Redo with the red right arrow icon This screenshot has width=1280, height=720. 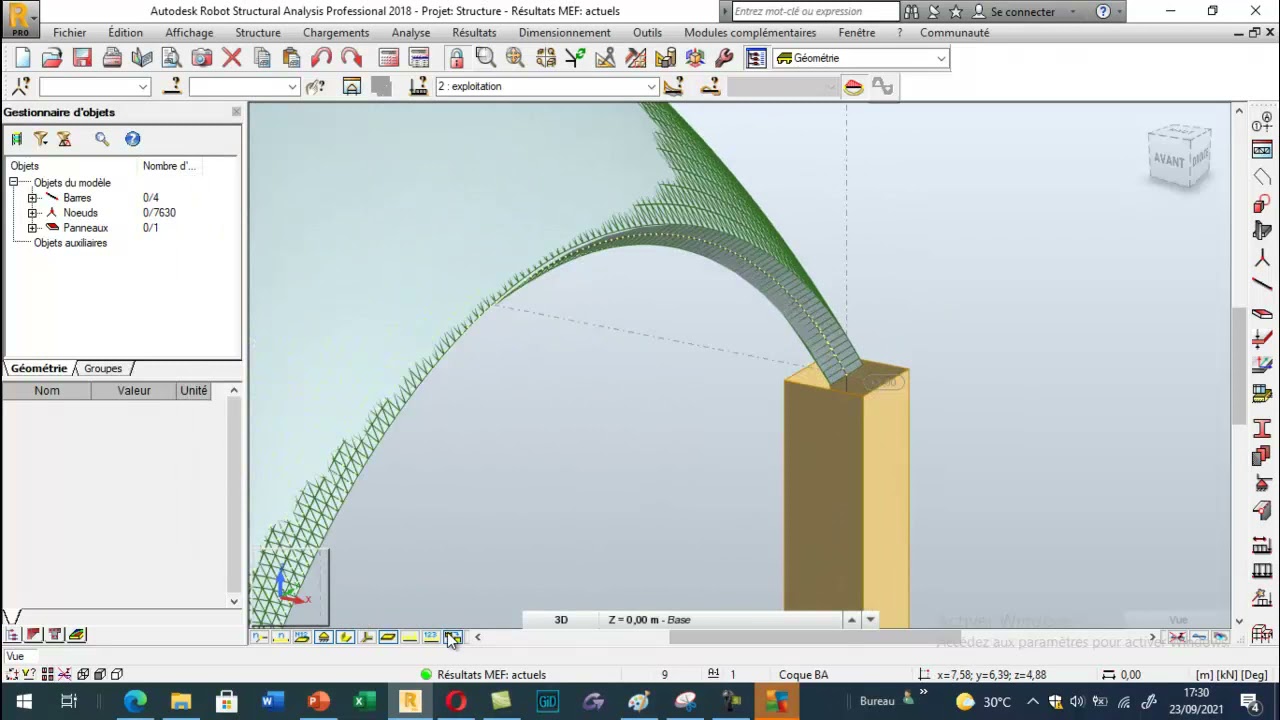click(351, 58)
